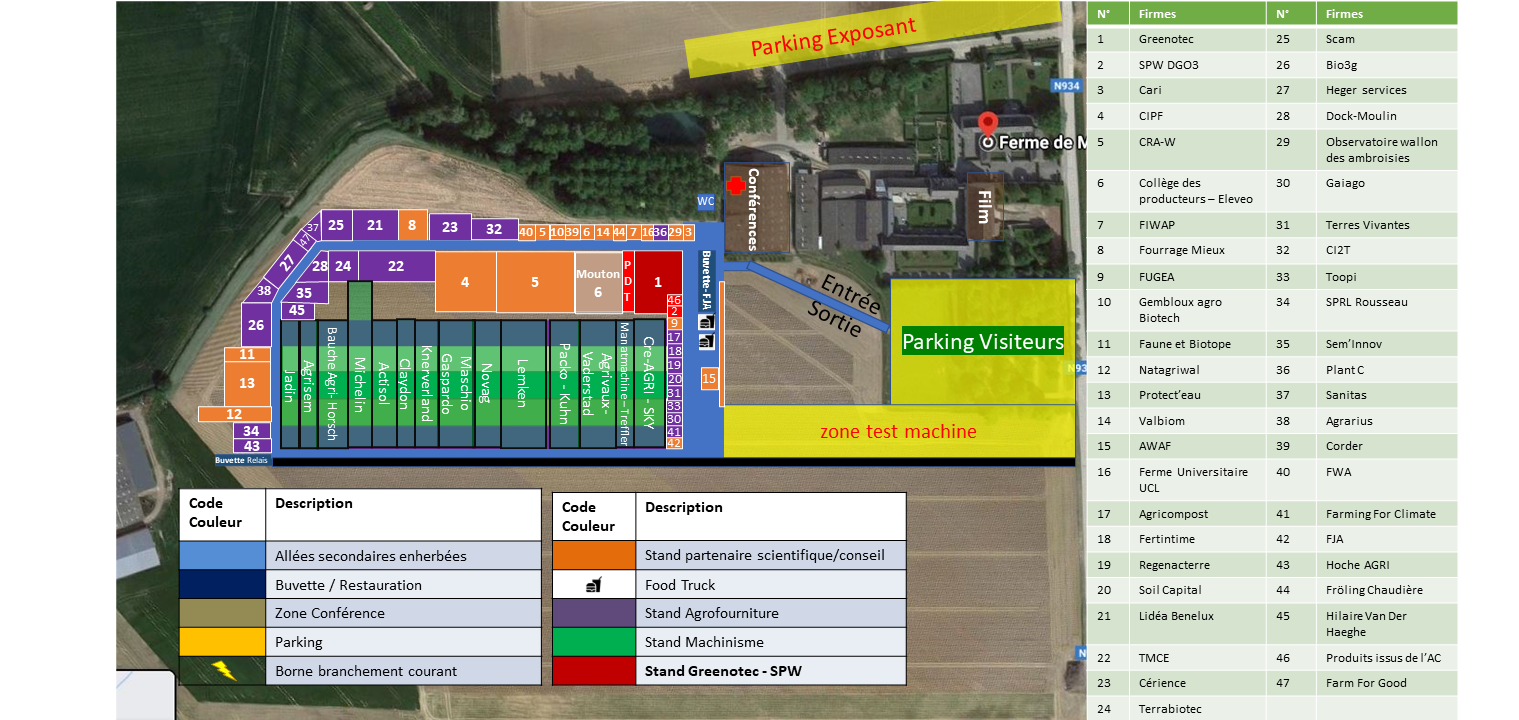Image resolution: width=1519 pixels, height=720 pixels.
Task: Click Greenotec in the Firmes table
Action: (x=1166, y=39)
